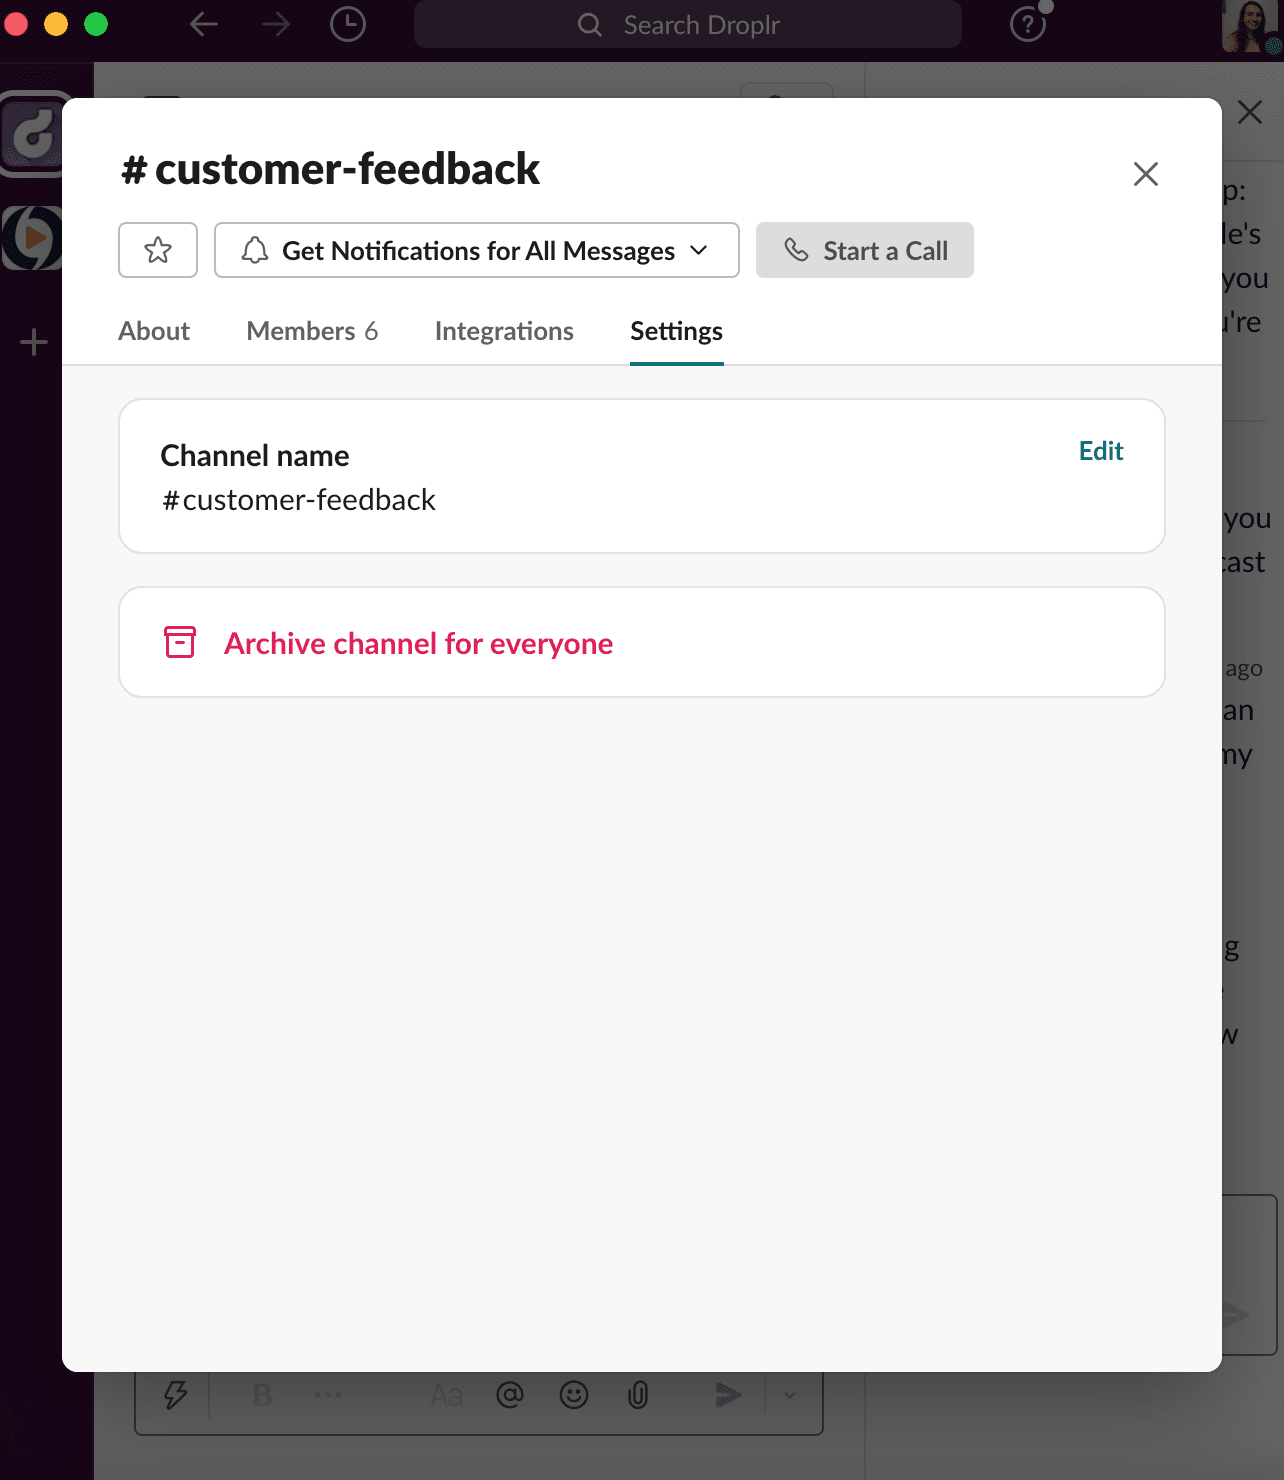The image size is (1284, 1480).
Task: Add a workspace with the plus icon
Action: tap(33, 341)
